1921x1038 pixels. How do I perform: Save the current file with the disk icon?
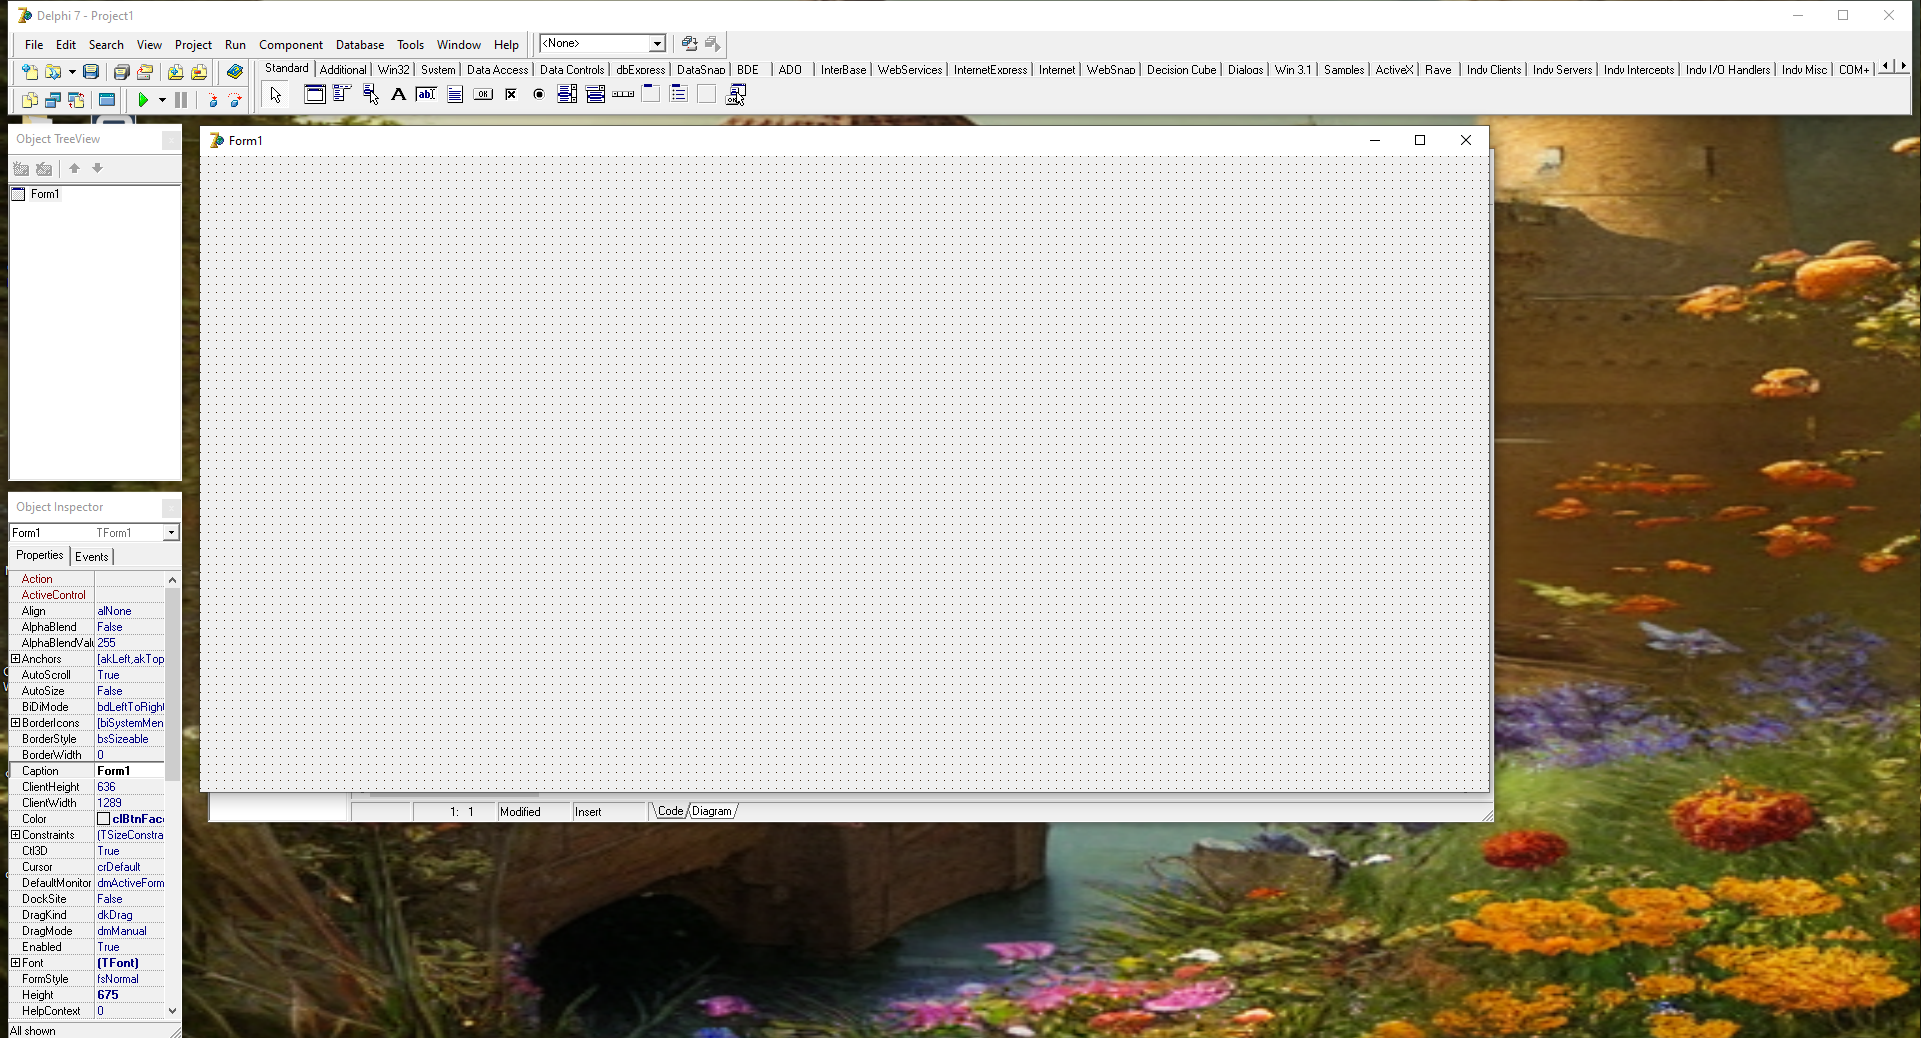(x=90, y=71)
